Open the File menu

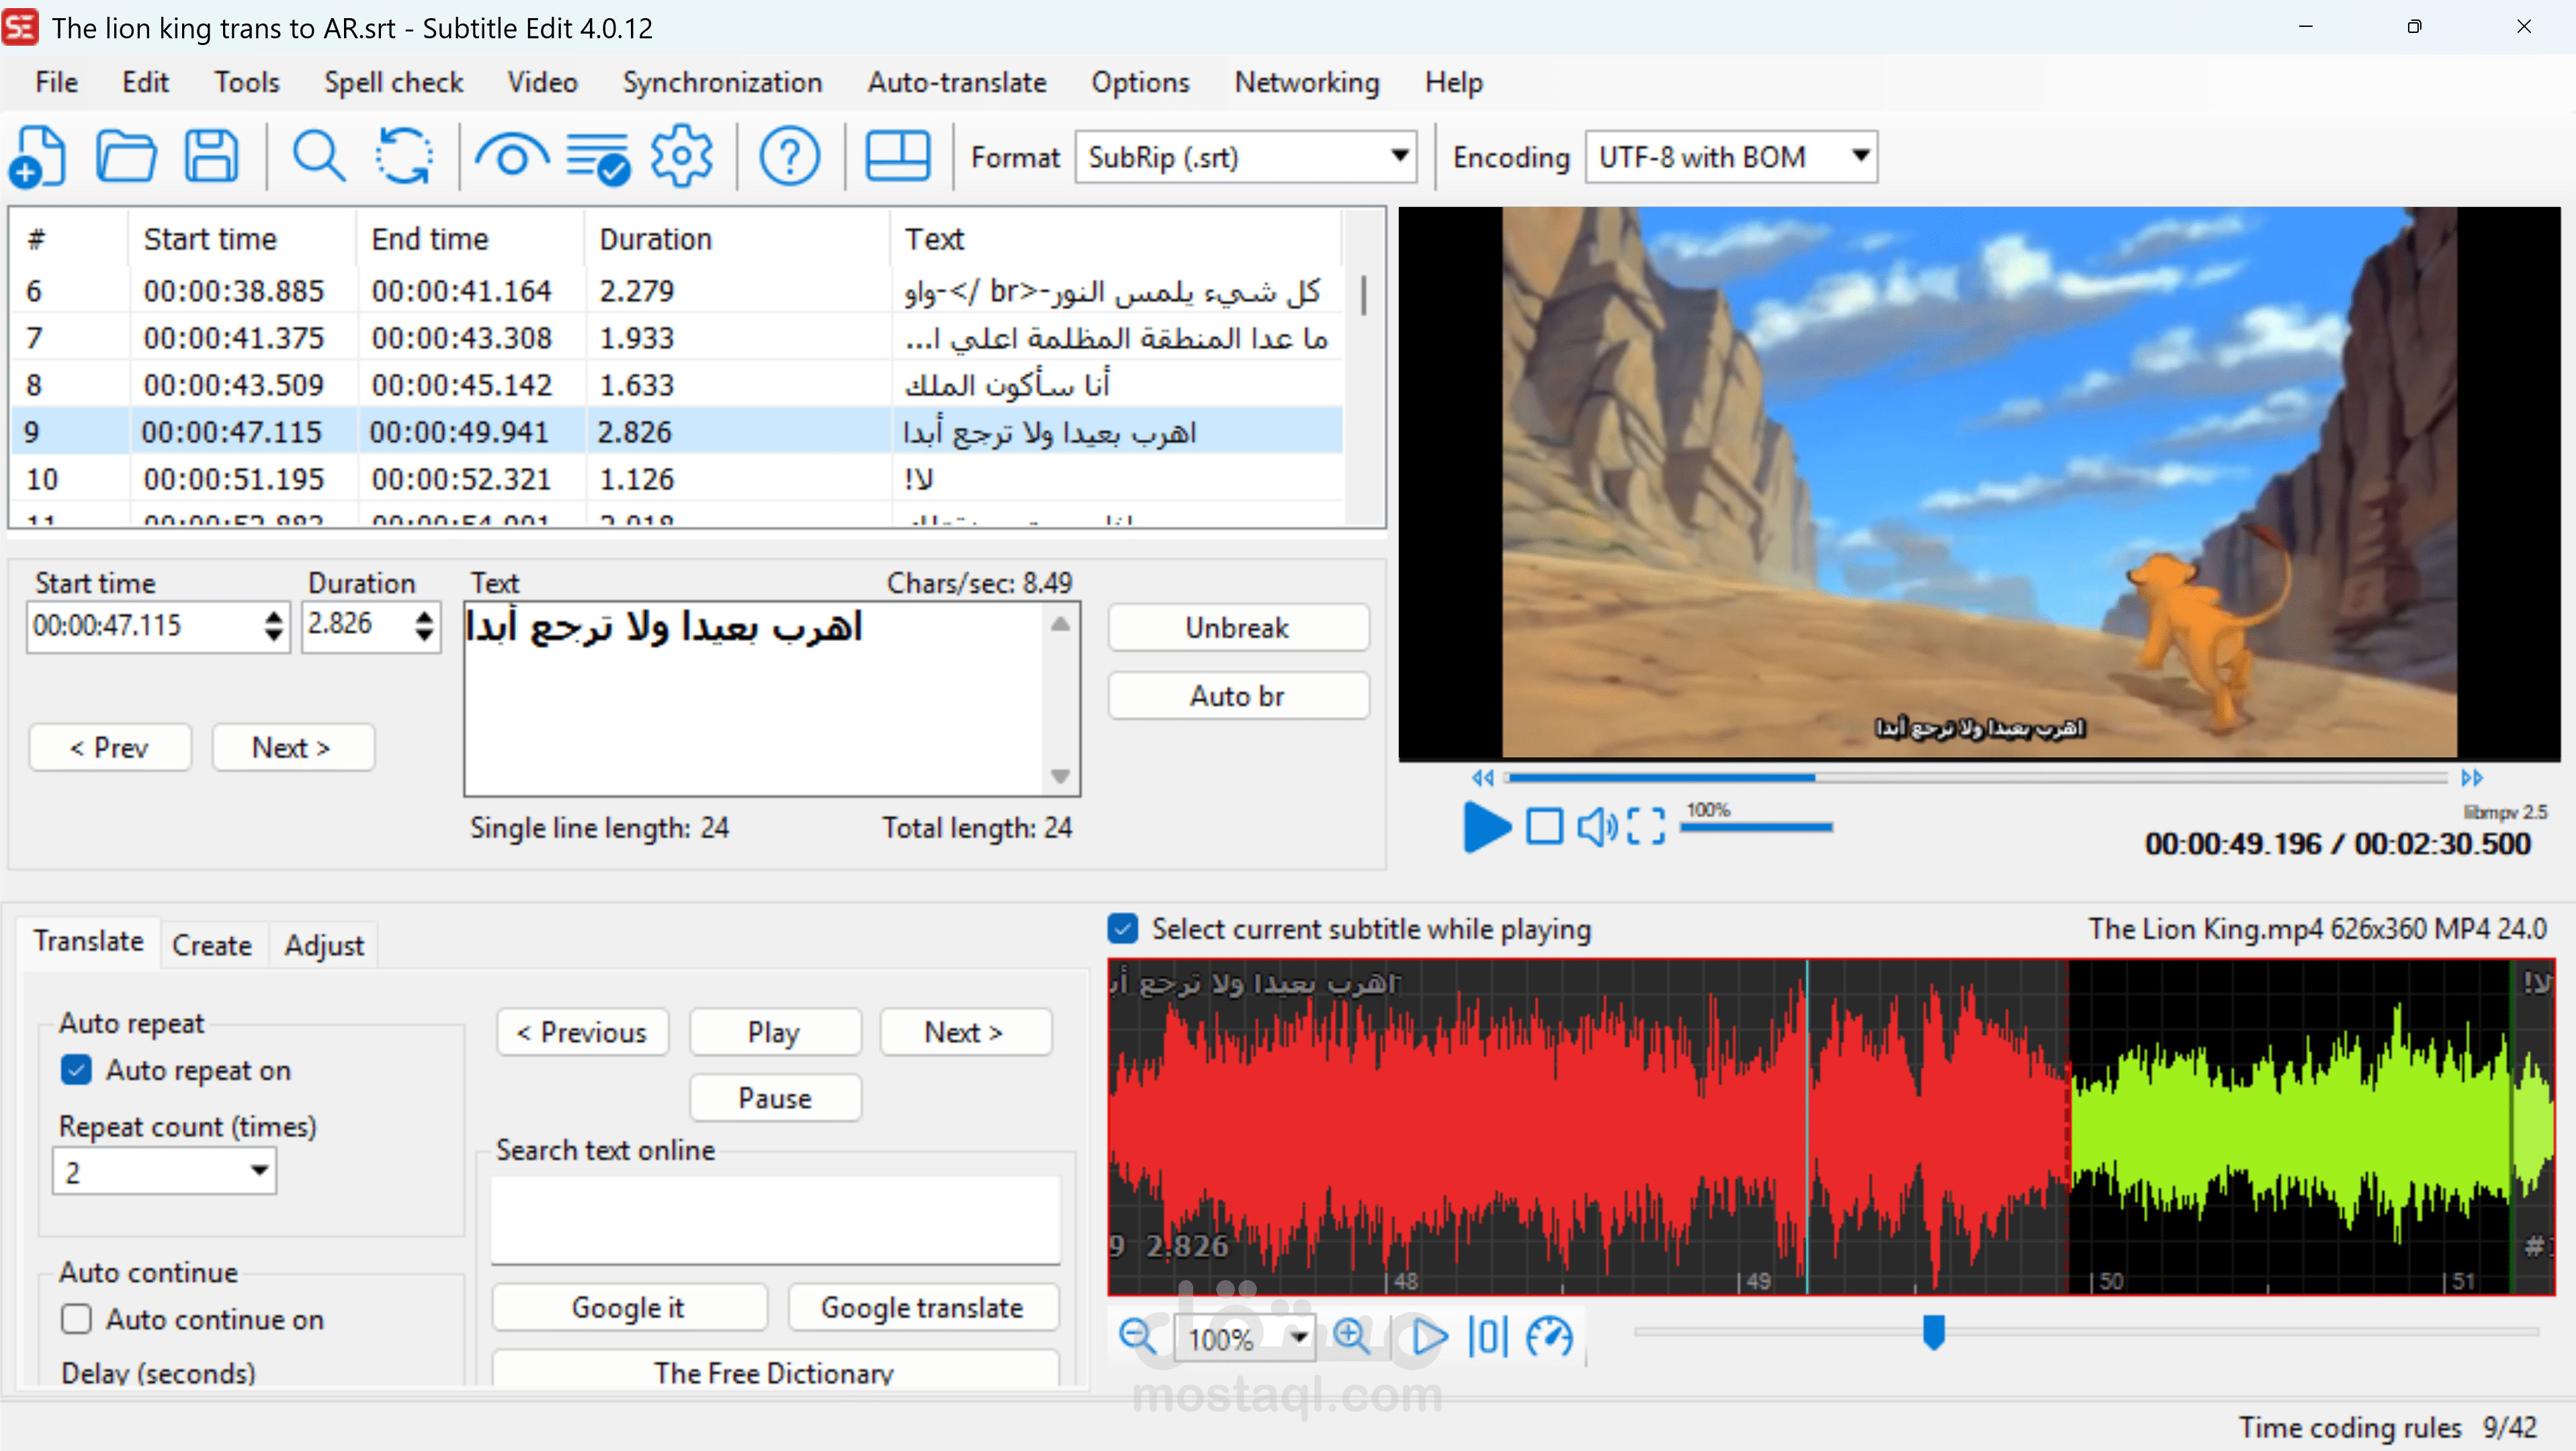click(x=56, y=83)
